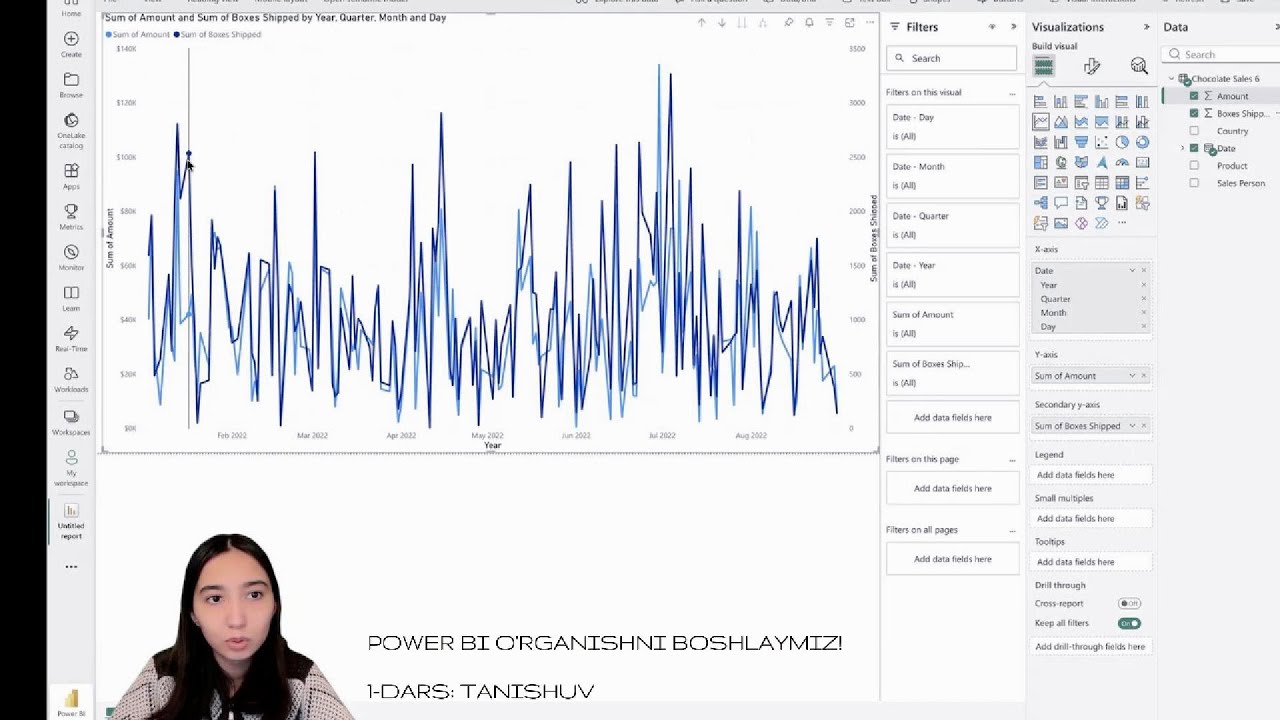Remove Quarter from X-axis hierarchy
The height and width of the screenshot is (720, 1280).
(x=1144, y=299)
